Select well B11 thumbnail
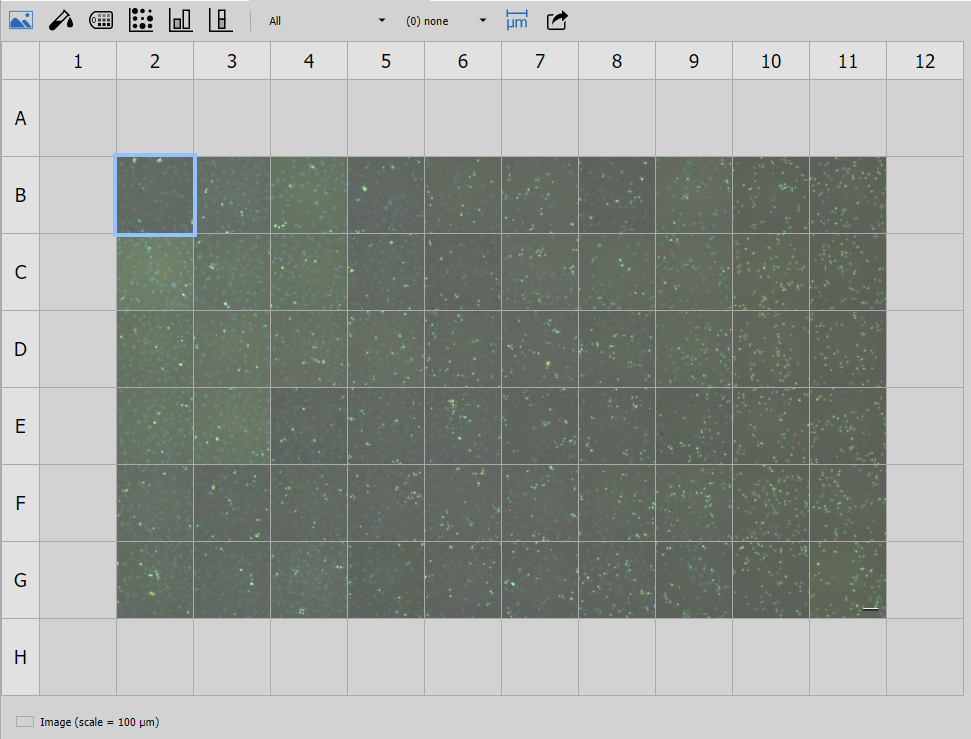 848,195
